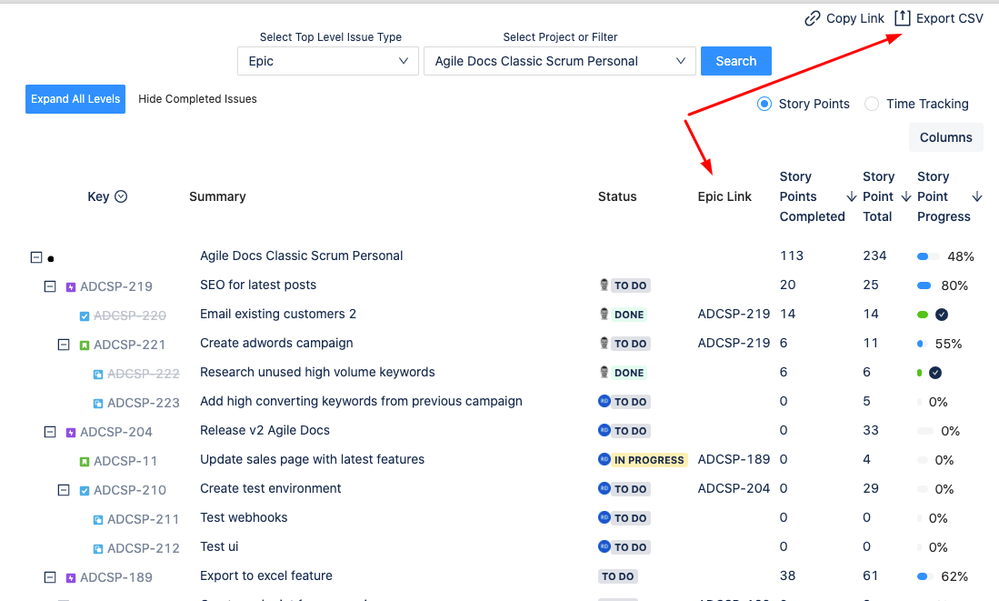Click the Export CSV icon
Viewport: 999px width, 601px height.
[x=903, y=17]
